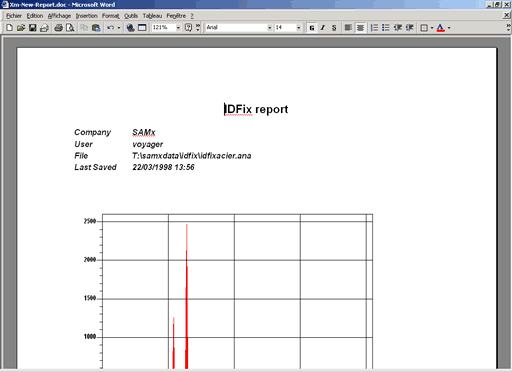Click the 'Company' label
Screen dimensions: 512x372
92,132
